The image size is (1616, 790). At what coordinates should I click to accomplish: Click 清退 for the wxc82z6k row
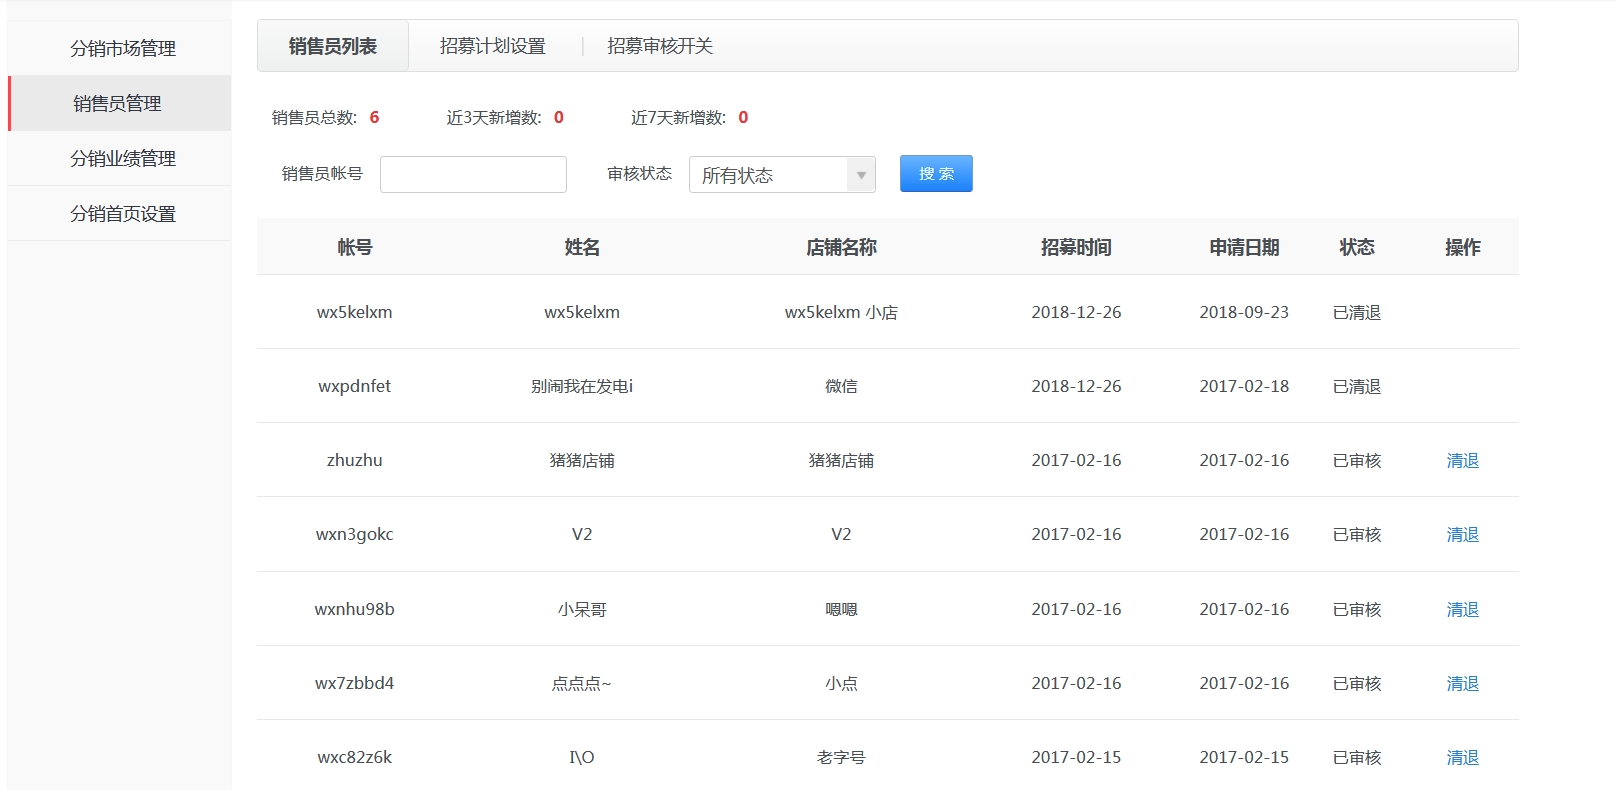[1462, 757]
